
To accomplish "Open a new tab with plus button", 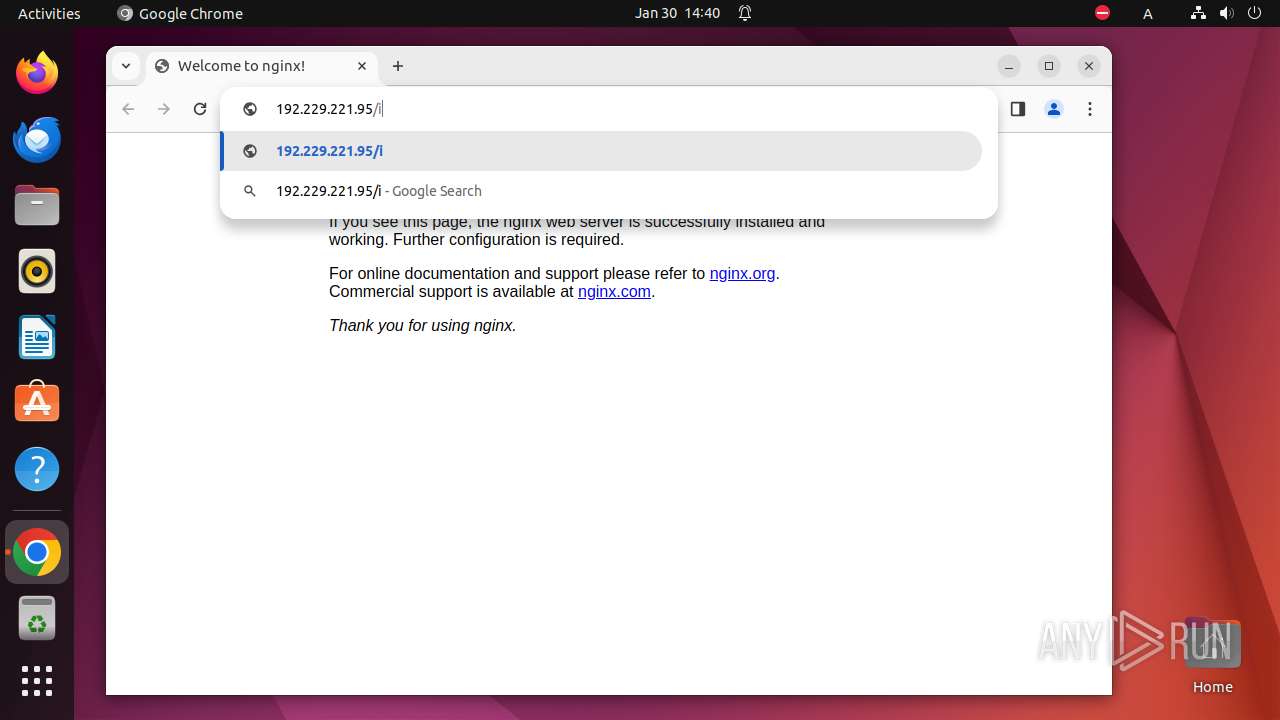I will tap(398, 66).
